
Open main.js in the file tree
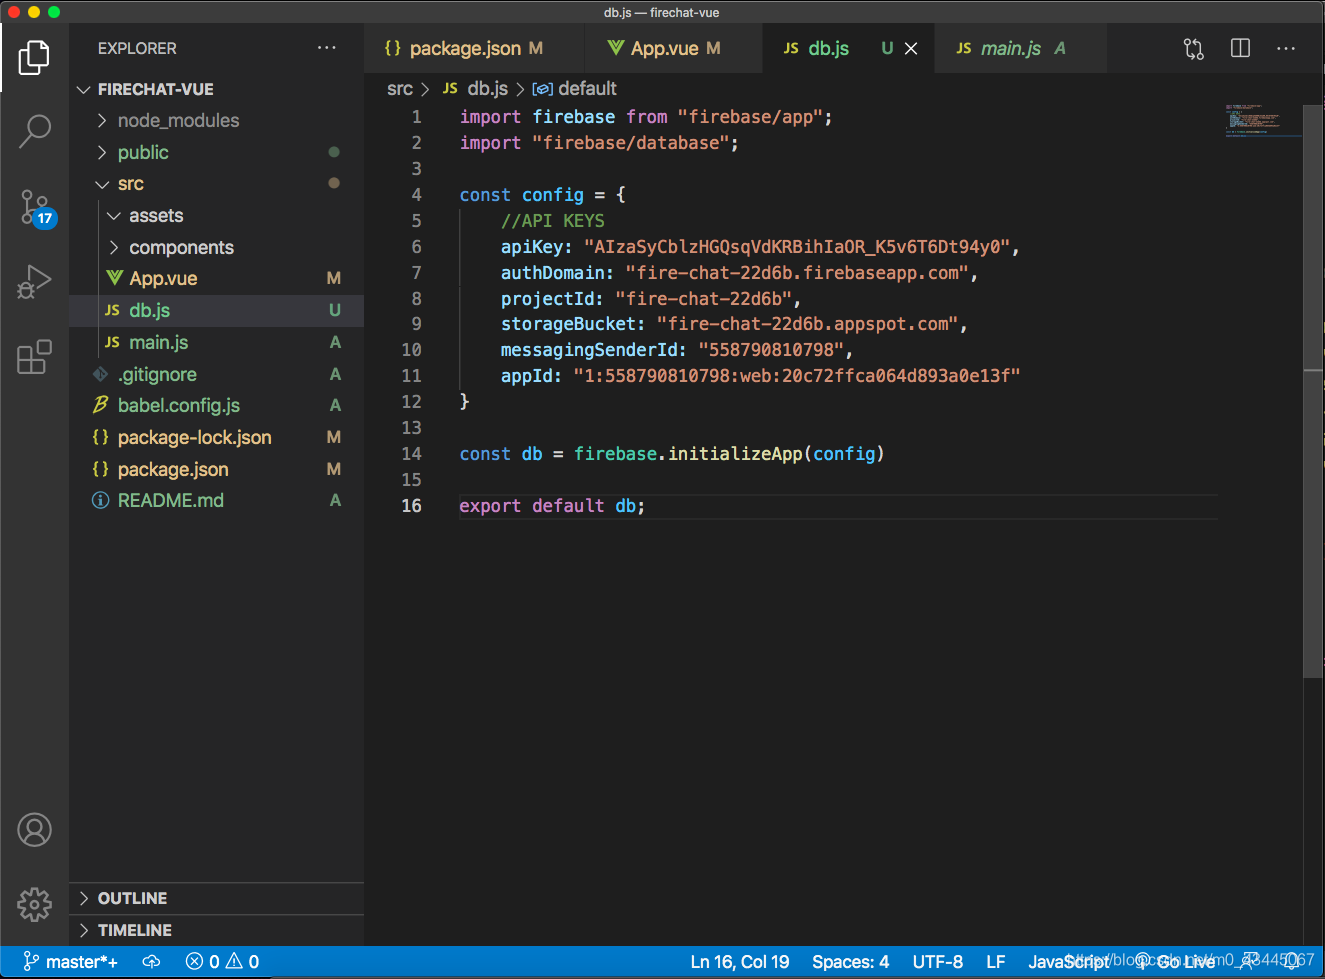point(216,342)
